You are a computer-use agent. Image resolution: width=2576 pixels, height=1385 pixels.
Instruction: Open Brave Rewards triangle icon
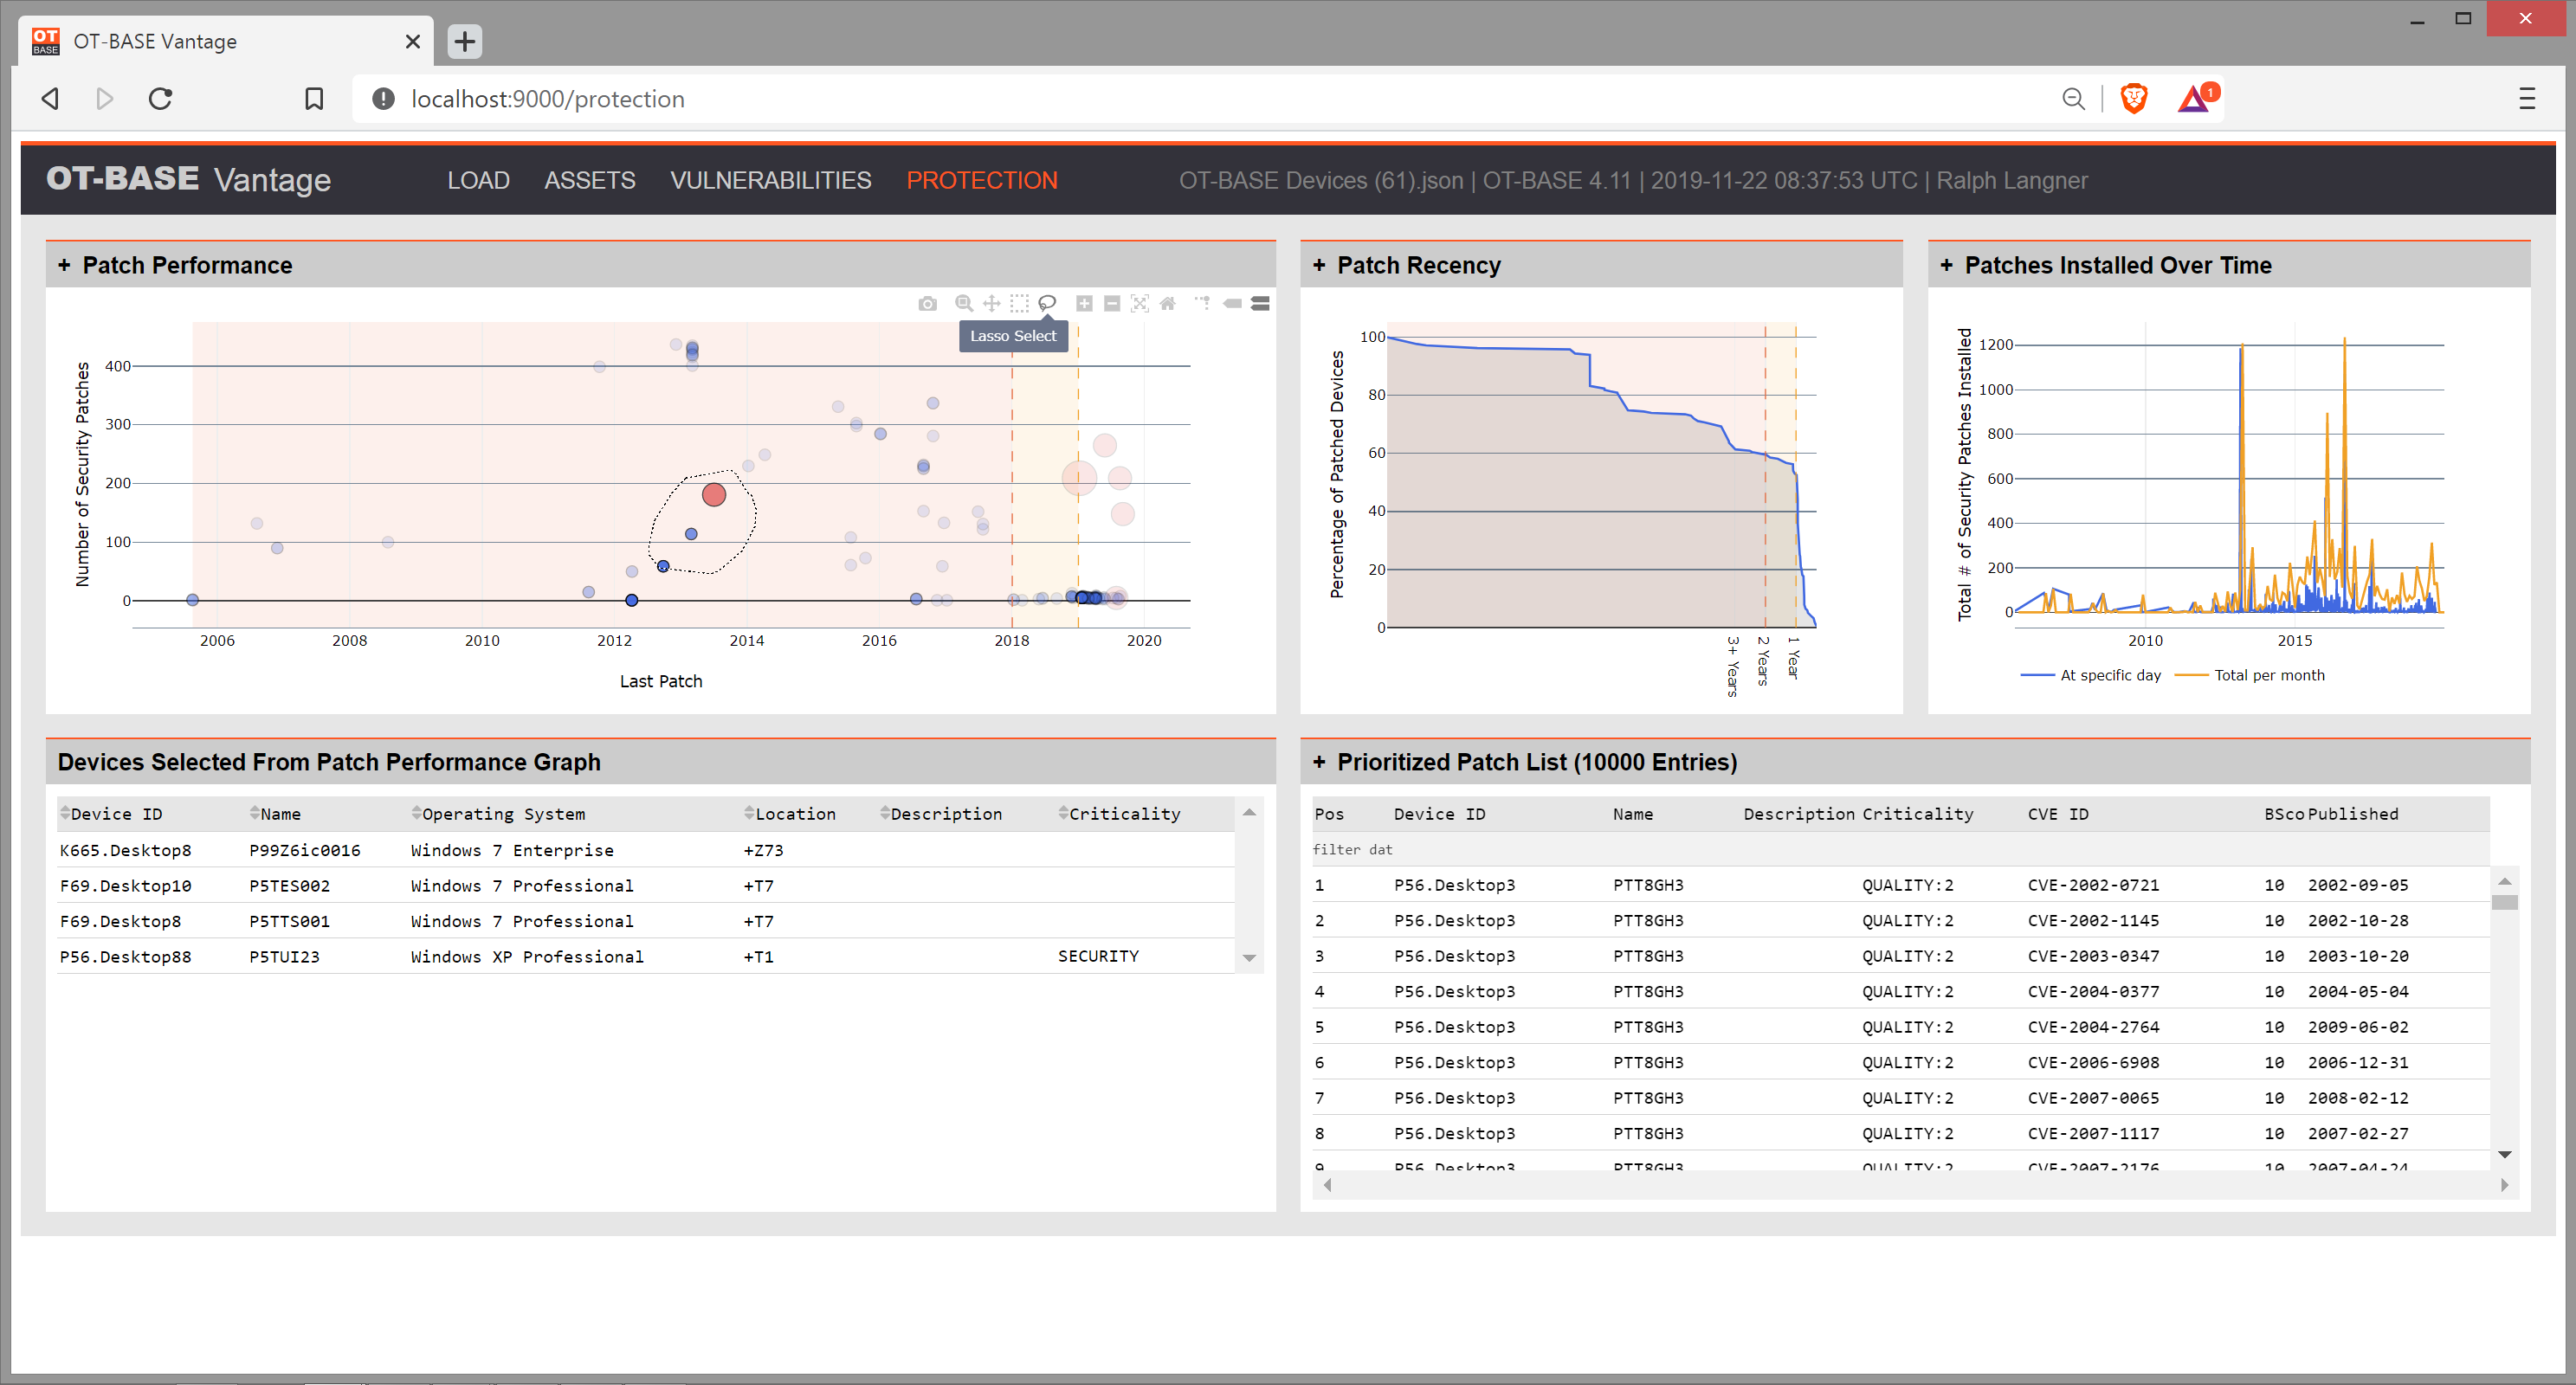coord(2196,98)
